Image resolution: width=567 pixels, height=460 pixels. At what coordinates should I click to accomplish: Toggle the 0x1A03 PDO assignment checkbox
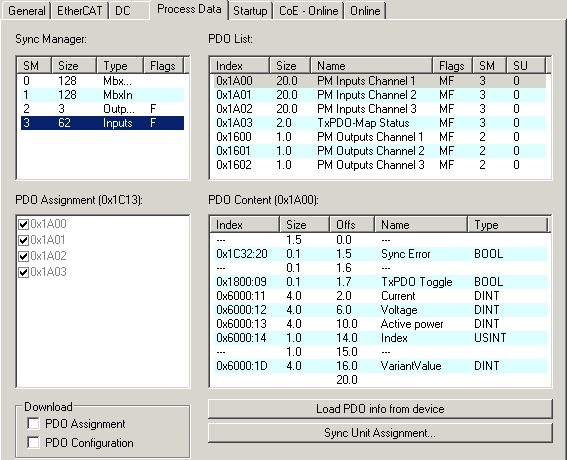click(24, 272)
